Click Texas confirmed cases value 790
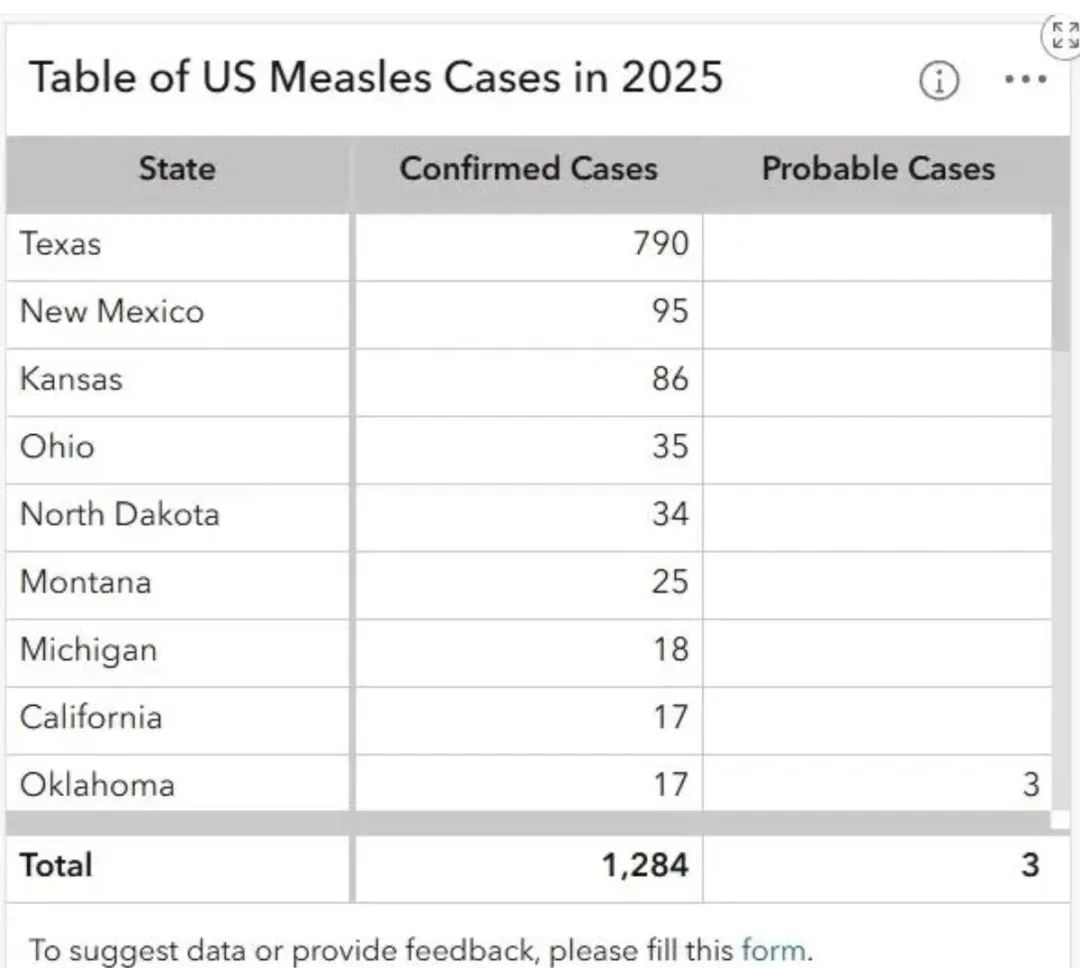 pos(661,244)
